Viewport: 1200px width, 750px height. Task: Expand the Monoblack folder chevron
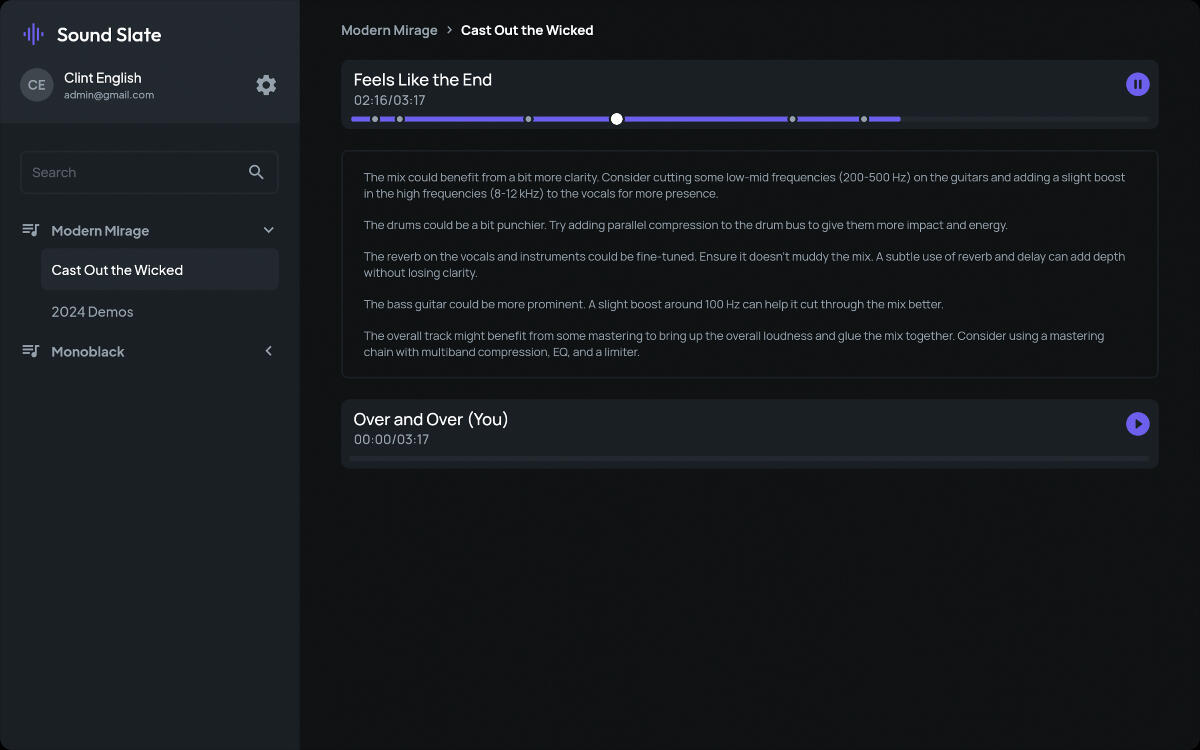[x=268, y=351]
